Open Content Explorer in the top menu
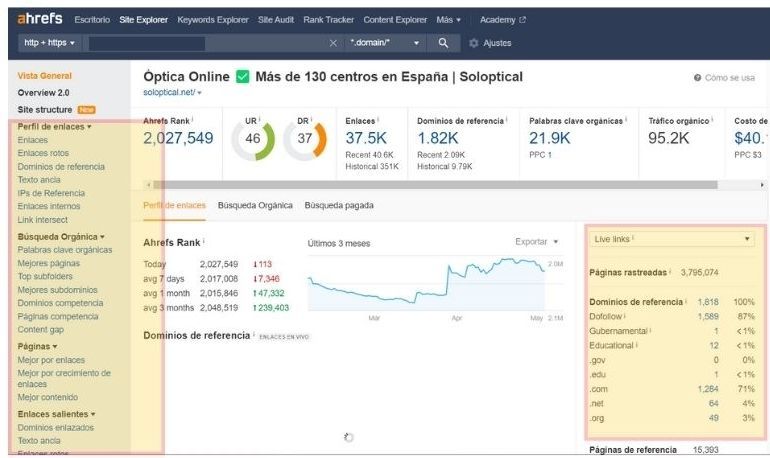770x458 pixels. tap(395, 20)
